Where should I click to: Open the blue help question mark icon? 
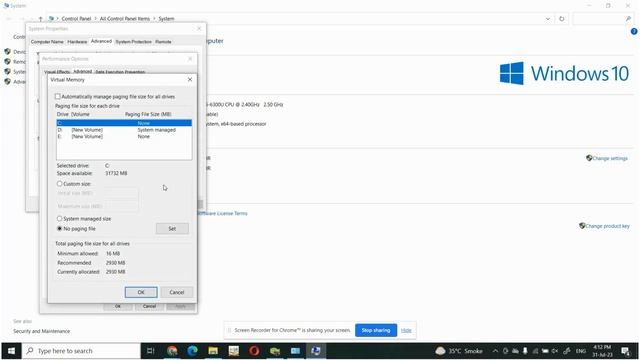pyautogui.click(x=634, y=31)
